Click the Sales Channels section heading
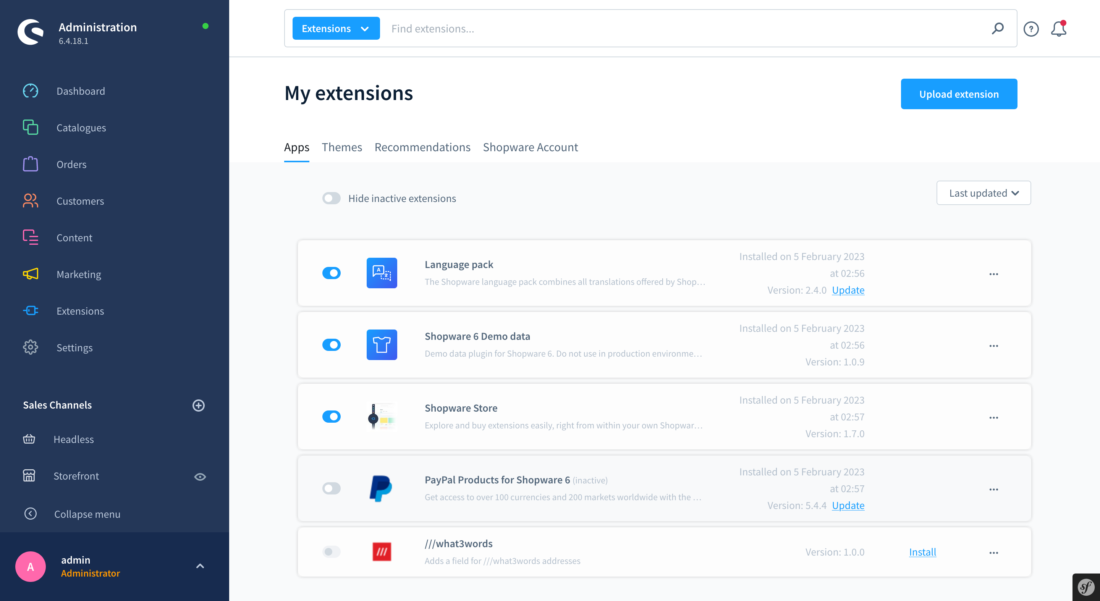The width and height of the screenshot is (1100, 601). coord(57,405)
